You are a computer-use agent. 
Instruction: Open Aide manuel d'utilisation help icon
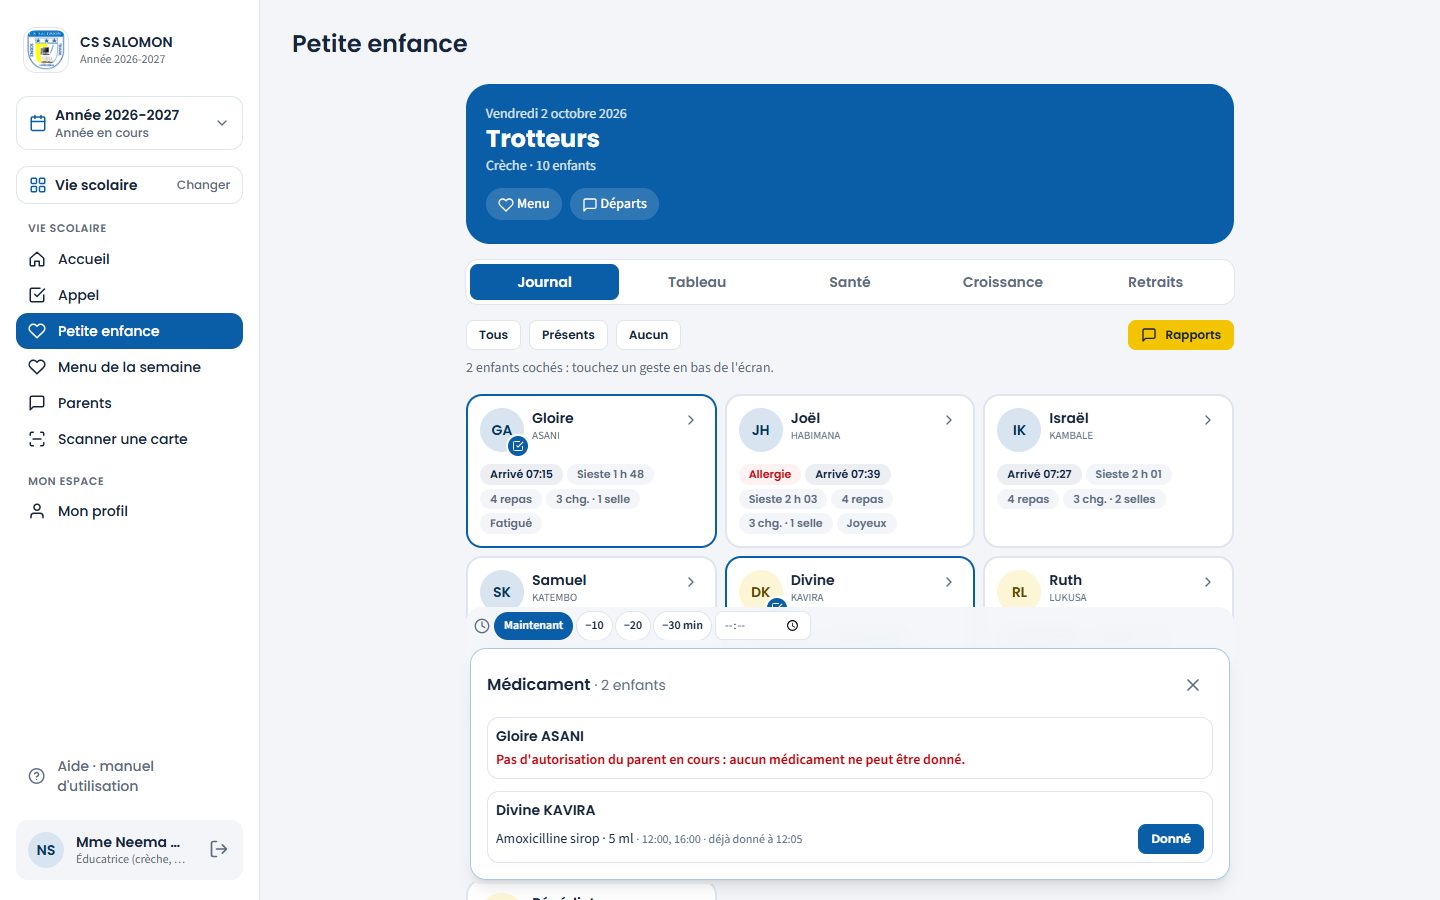37,776
